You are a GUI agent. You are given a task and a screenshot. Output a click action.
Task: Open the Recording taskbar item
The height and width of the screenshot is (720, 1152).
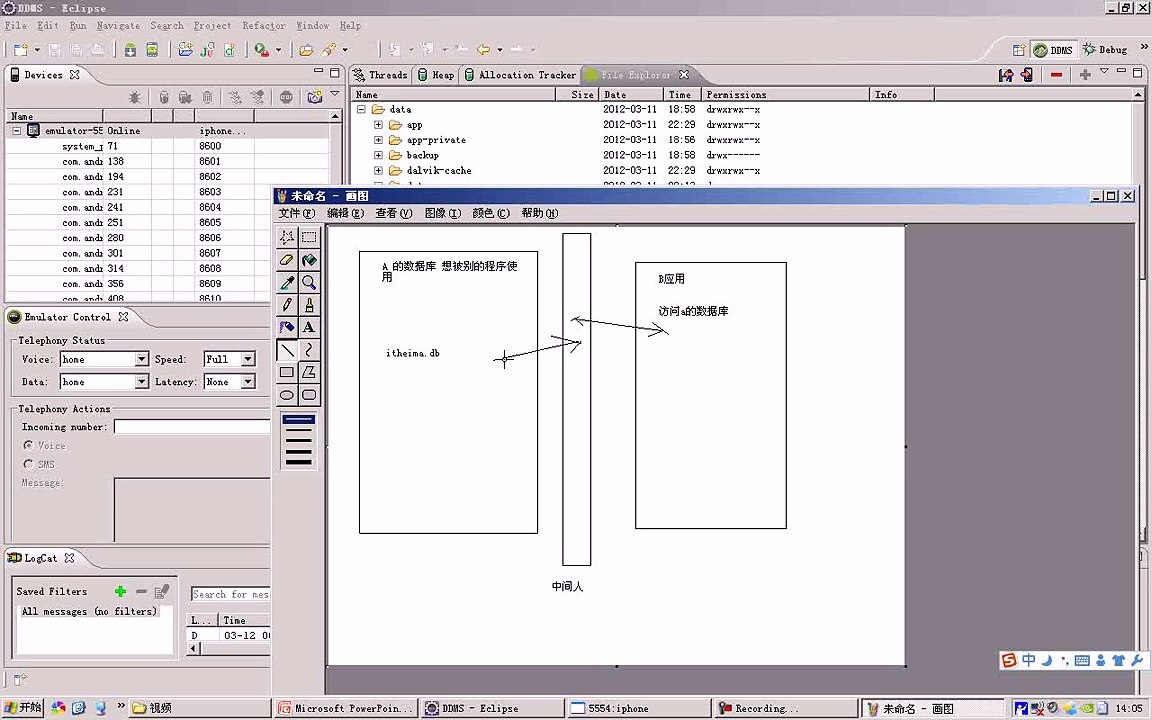tap(786, 709)
